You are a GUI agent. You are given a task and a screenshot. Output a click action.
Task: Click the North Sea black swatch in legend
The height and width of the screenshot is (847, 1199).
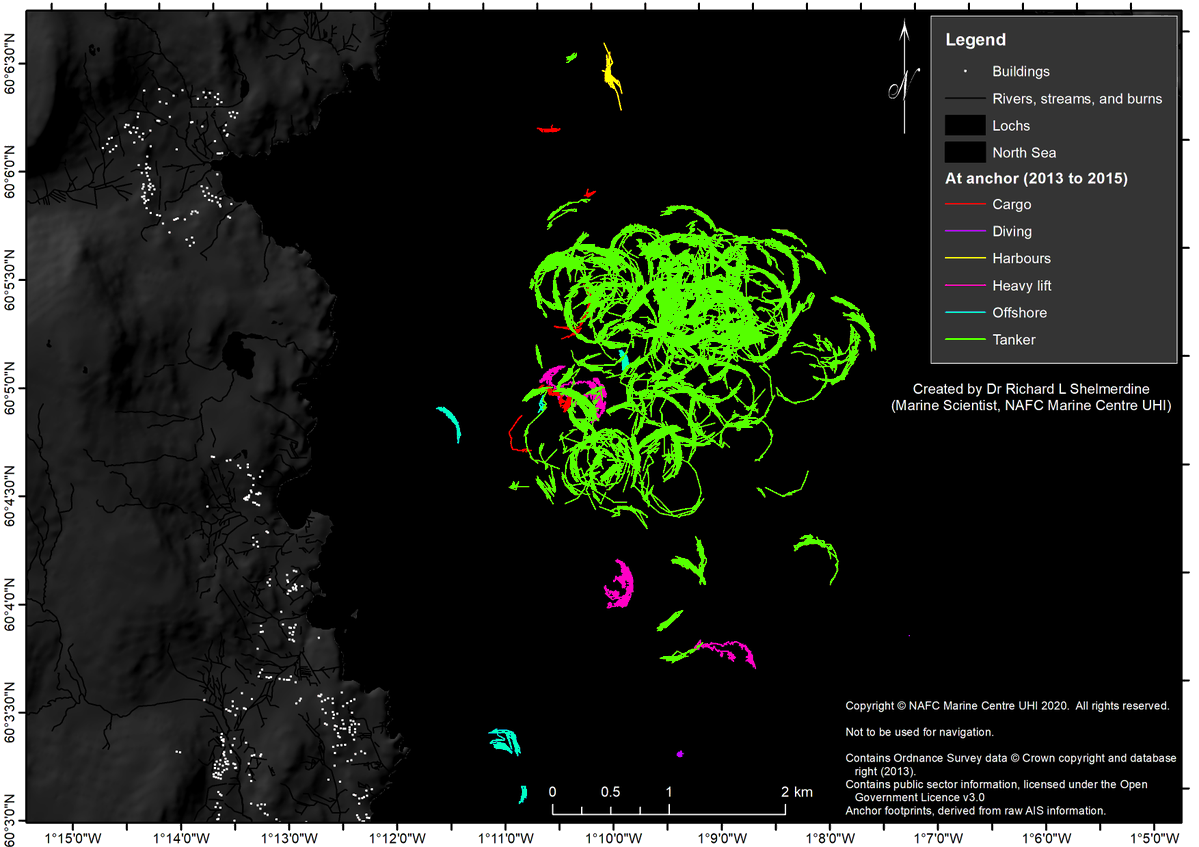tap(964, 153)
